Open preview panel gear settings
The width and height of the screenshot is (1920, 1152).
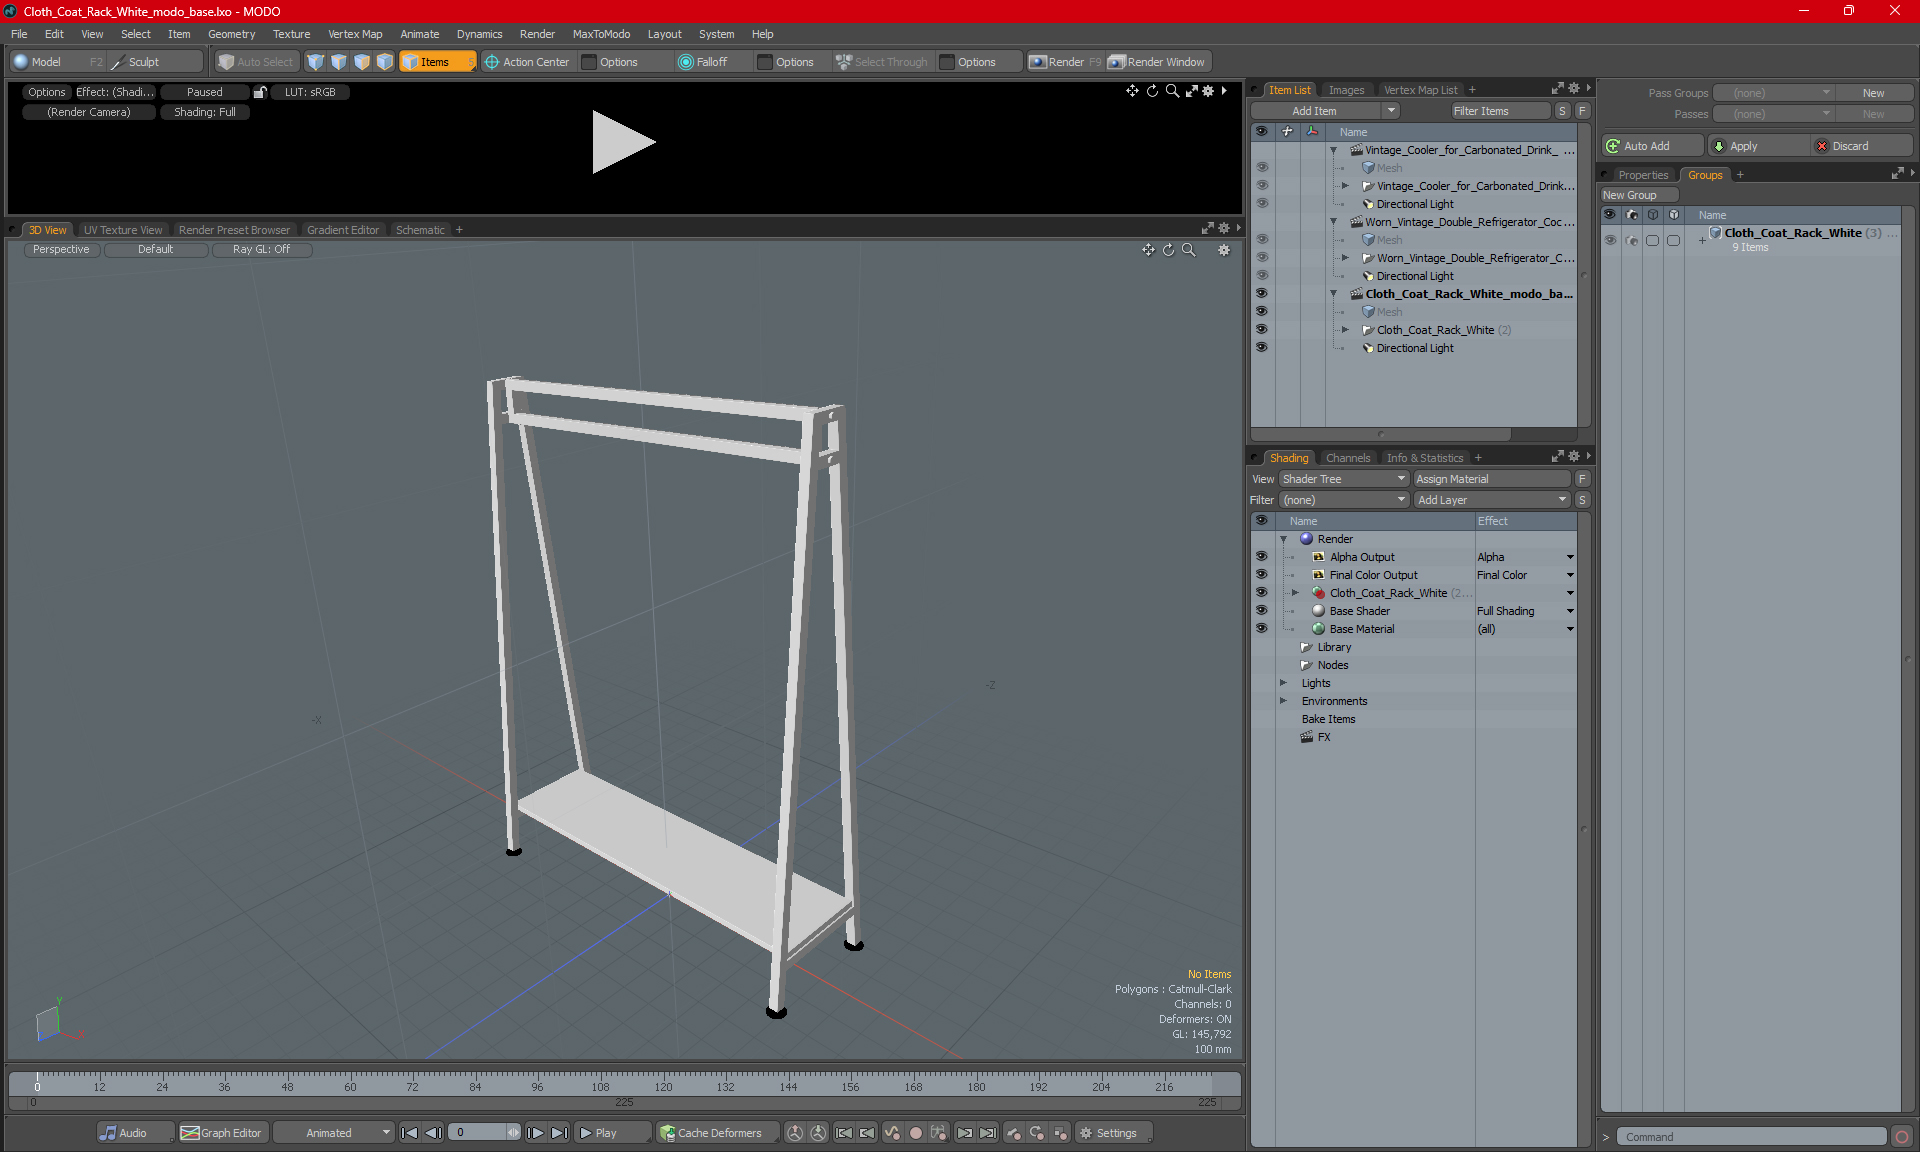[1208, 91]
